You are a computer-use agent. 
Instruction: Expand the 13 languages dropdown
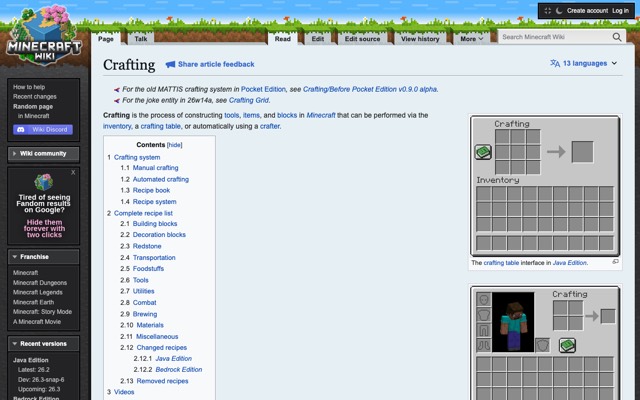coord(583,63)
